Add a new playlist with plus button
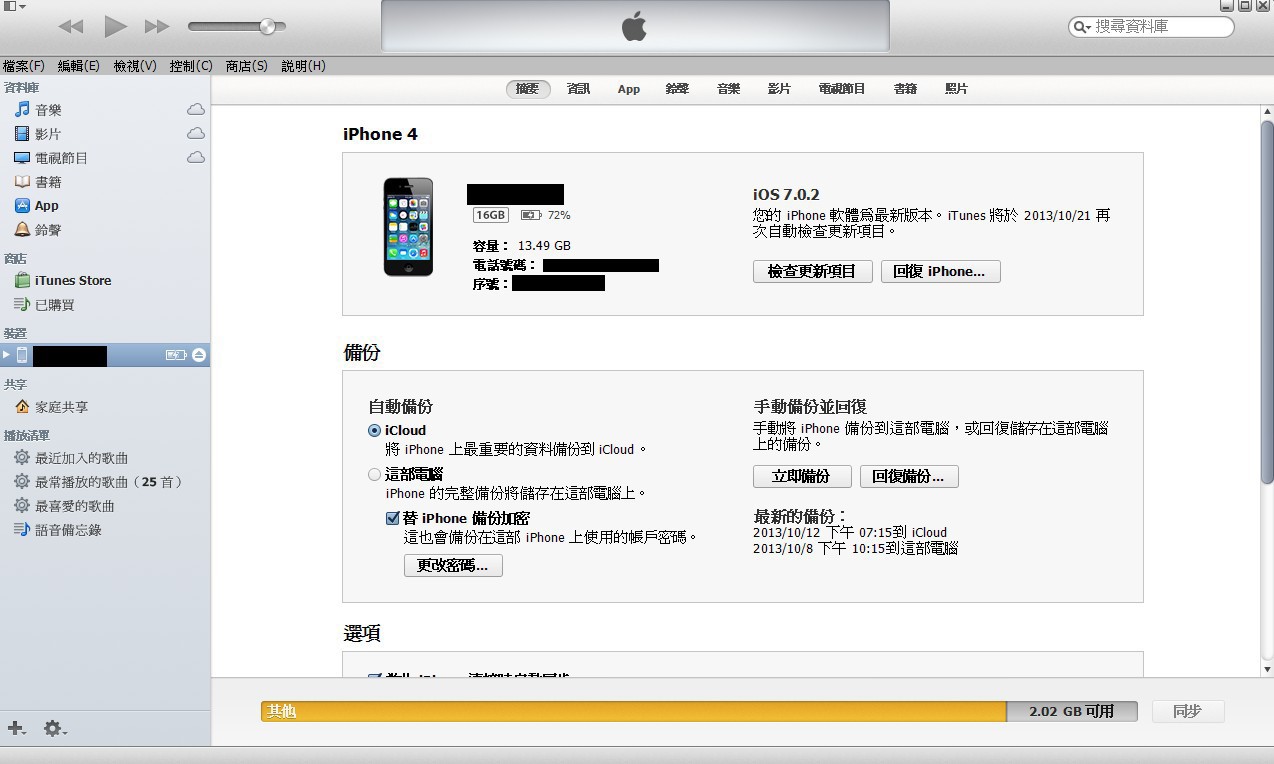The height and width of the screenshot is (764, 1274). (16, 728)
